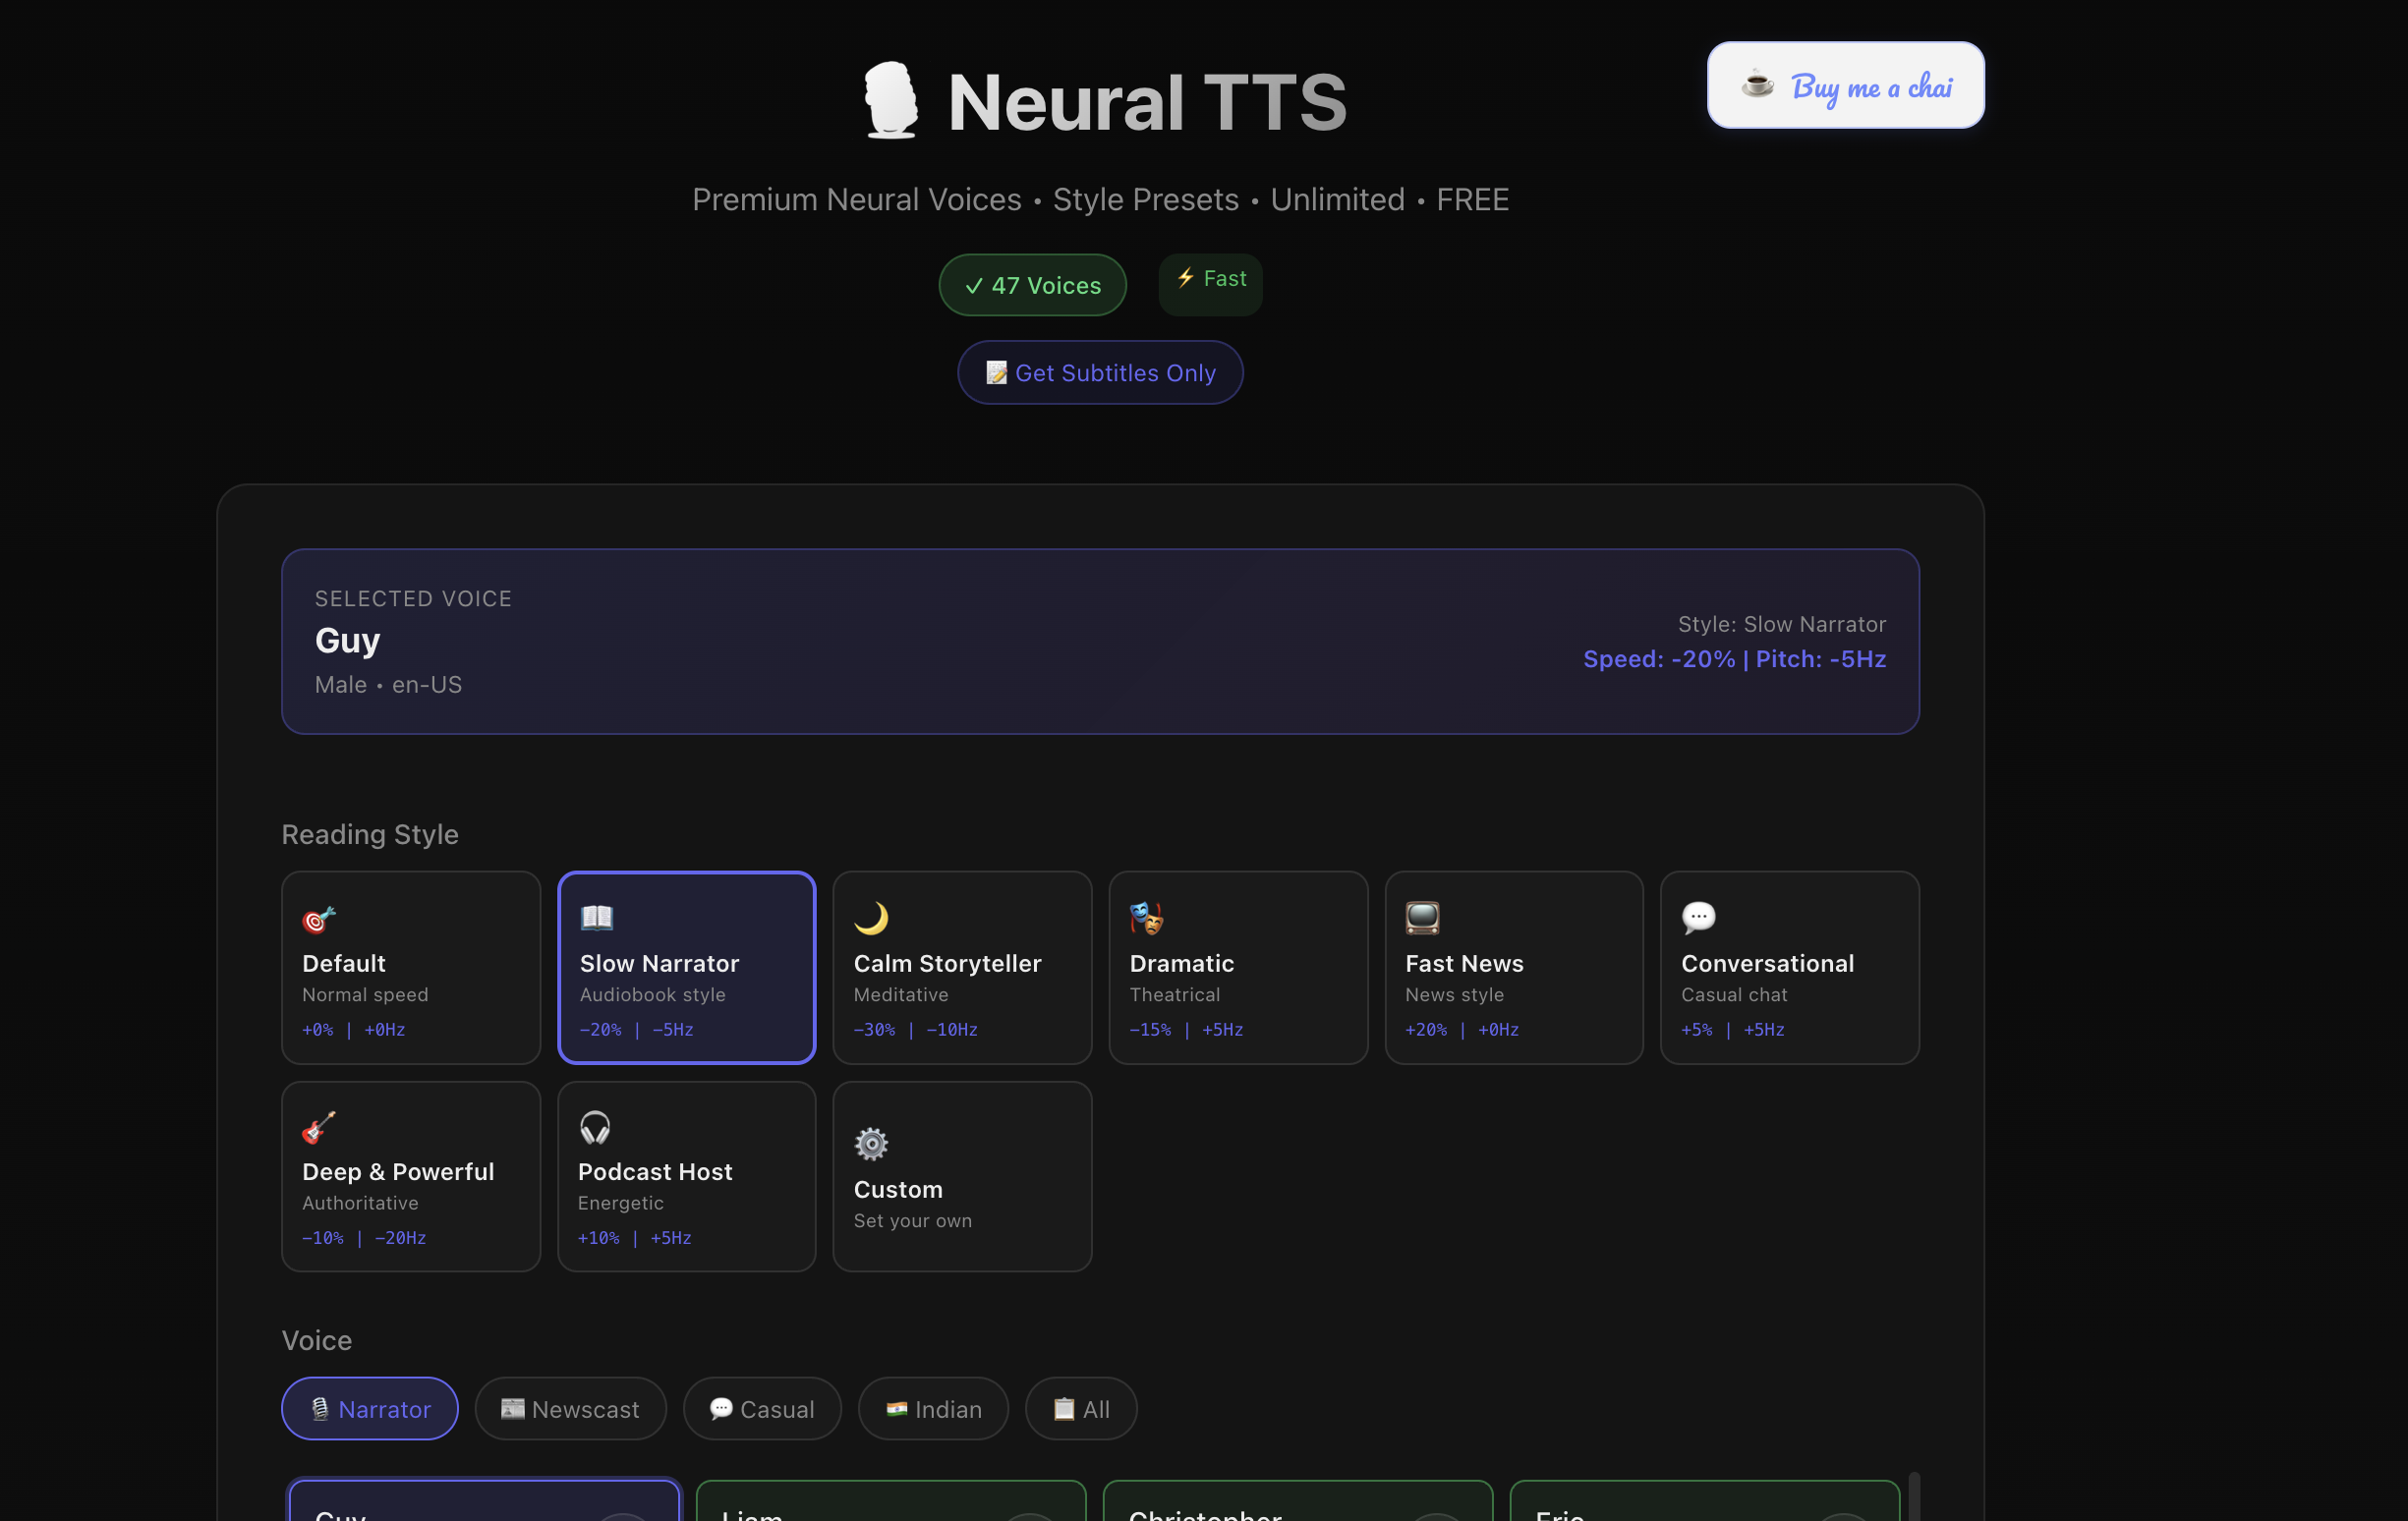Screen dimensions: 2408x1521
Task: Click the Dramatic theater masks icon
Action: 1147,915
